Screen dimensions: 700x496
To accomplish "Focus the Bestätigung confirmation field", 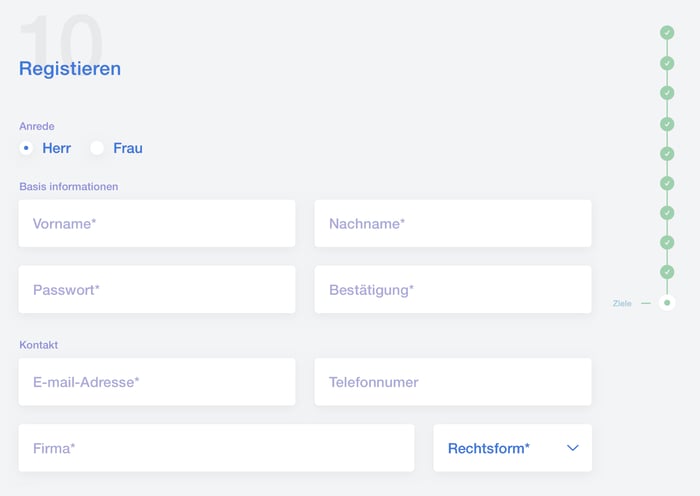I will point(453,290).
